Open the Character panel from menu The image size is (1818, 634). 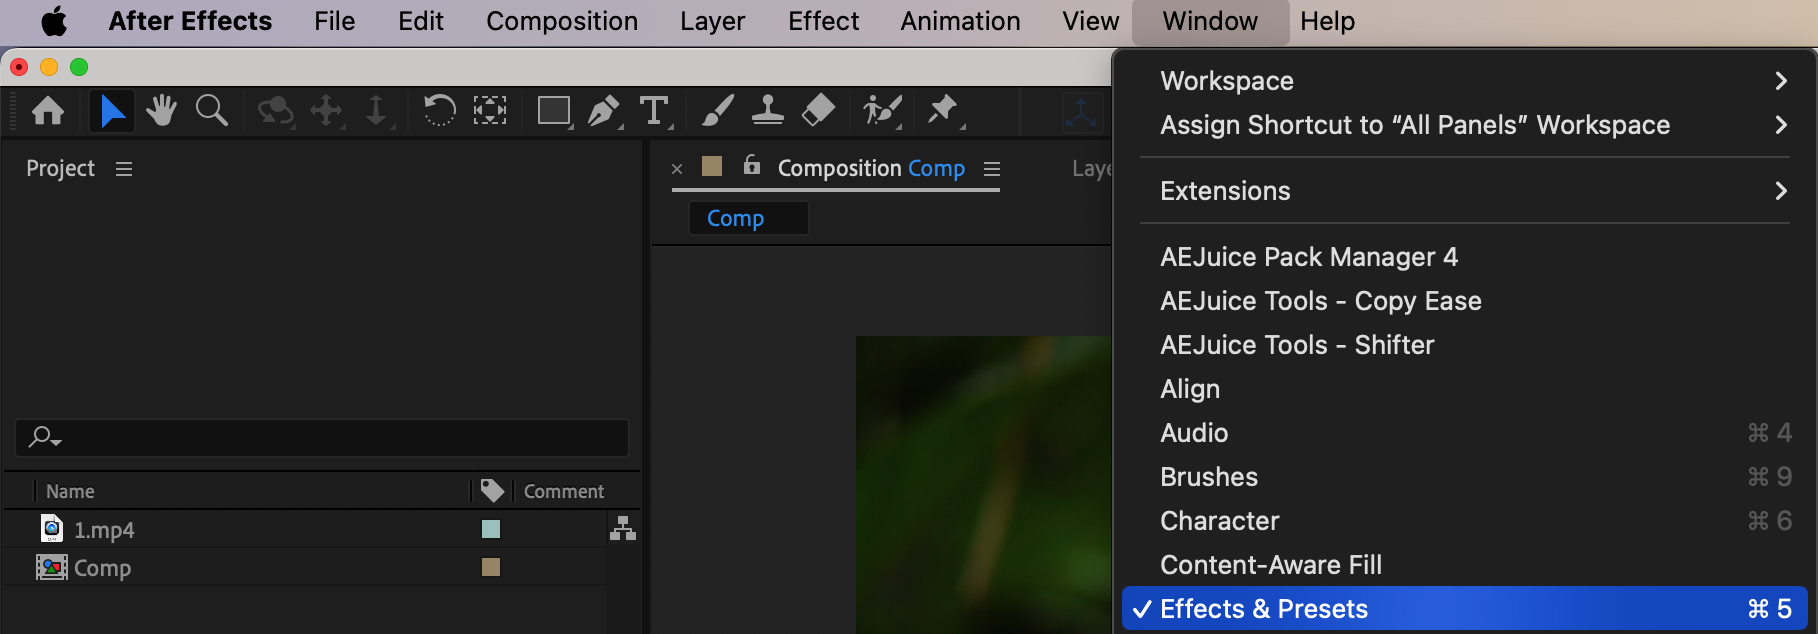tap(1219, 521)
